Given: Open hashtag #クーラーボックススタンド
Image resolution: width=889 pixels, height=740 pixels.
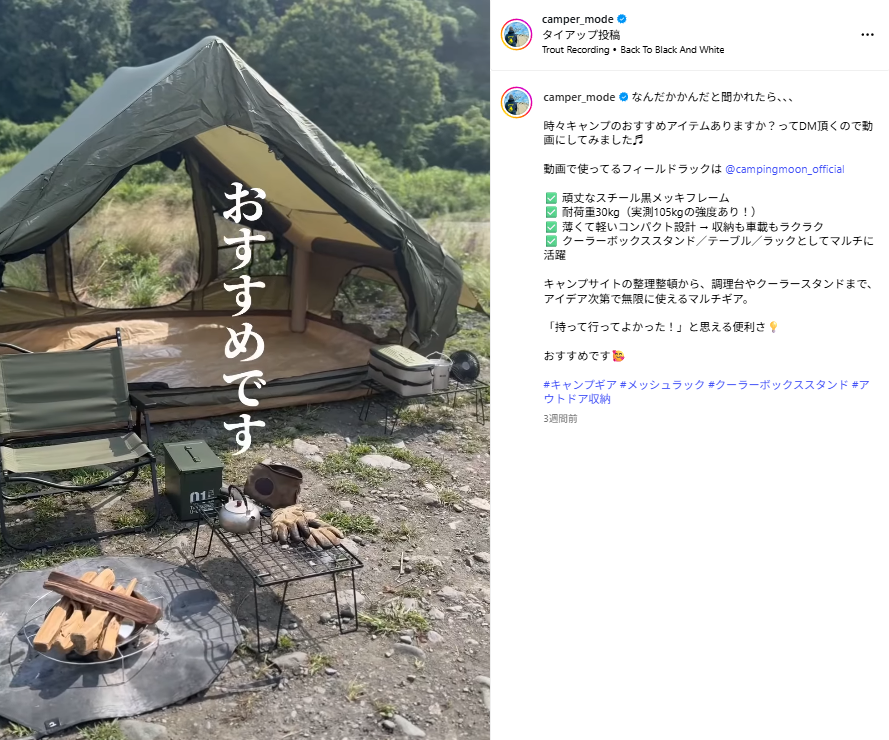Looking at the screenshot, I should point(778,384).
